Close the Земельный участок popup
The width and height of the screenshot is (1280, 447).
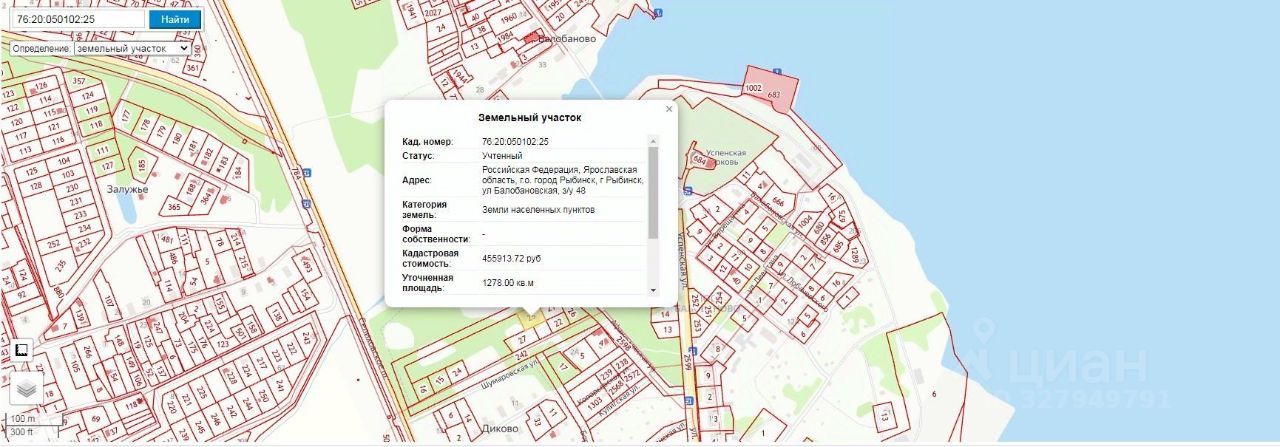669,109
